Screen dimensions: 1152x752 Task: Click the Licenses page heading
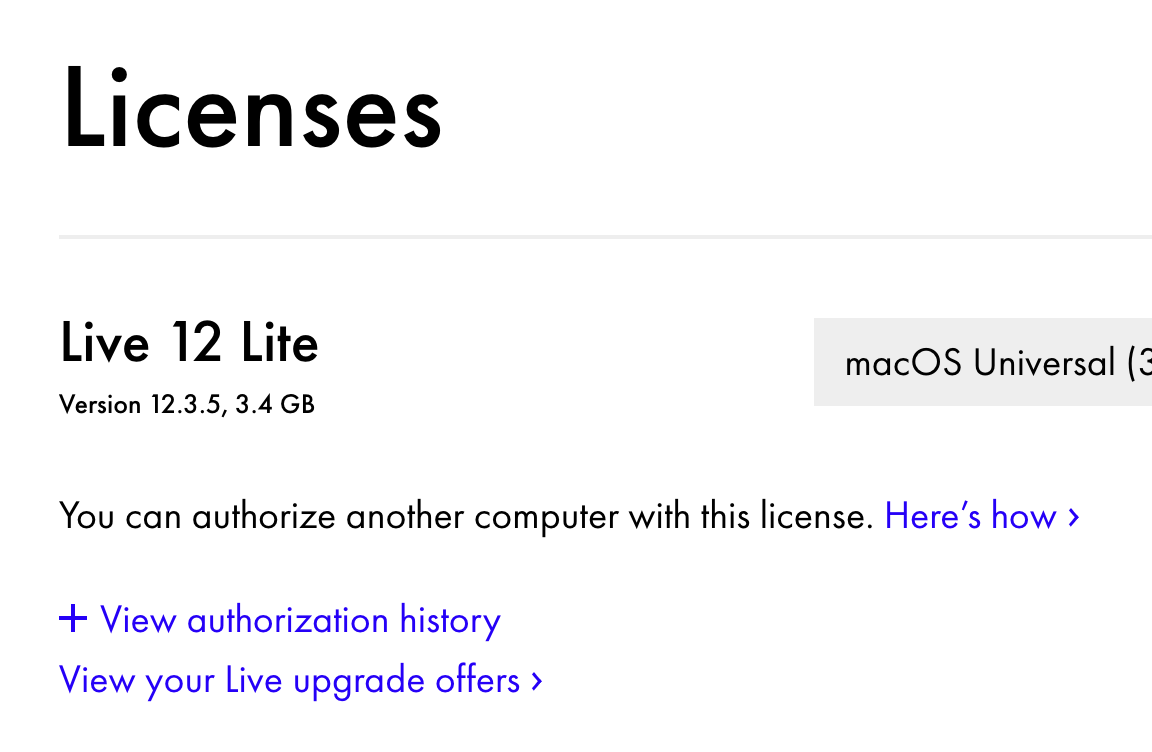pos(252,108)
